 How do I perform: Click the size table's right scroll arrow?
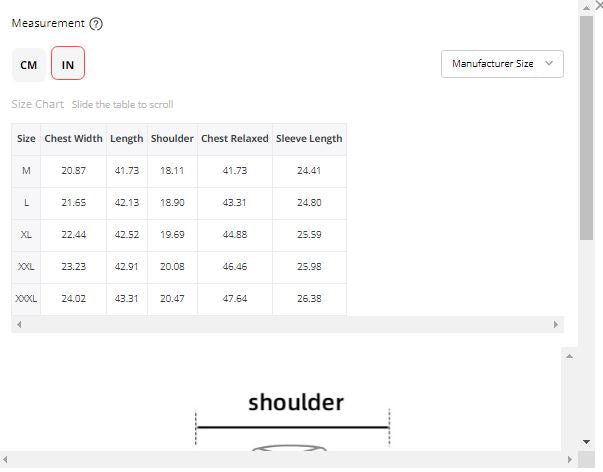(x=557, y=325)
